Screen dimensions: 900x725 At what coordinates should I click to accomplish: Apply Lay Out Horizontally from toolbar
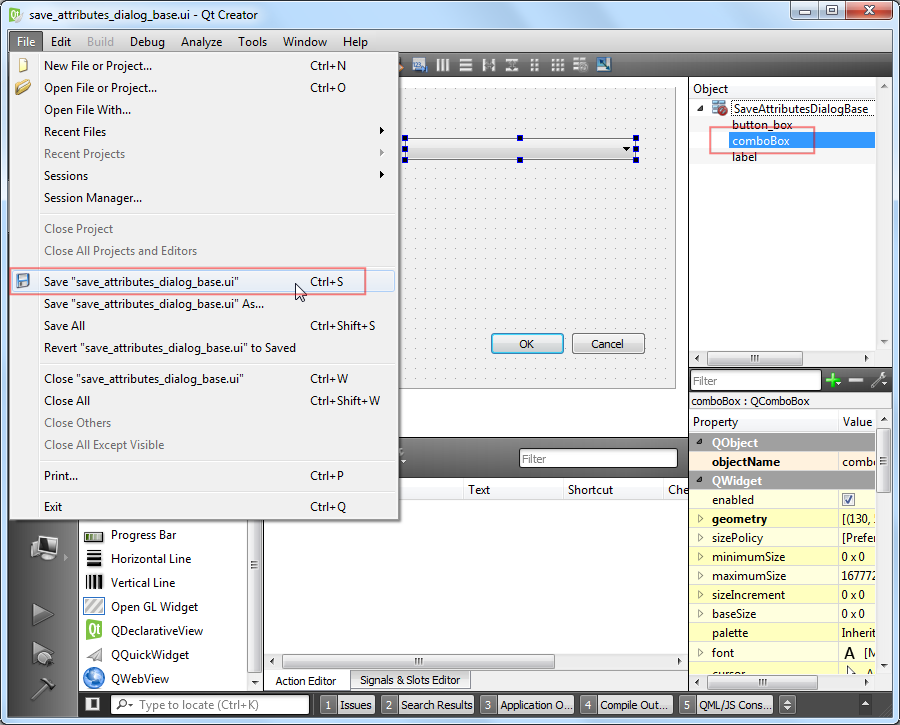443,65
